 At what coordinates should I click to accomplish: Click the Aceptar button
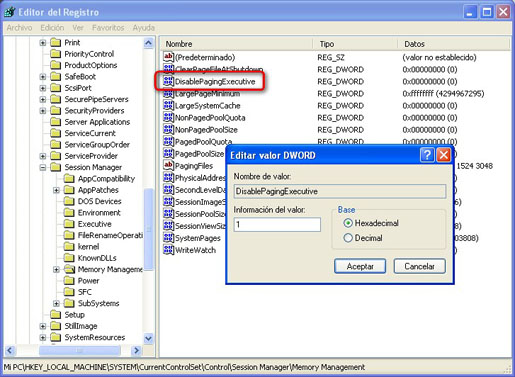360,266
